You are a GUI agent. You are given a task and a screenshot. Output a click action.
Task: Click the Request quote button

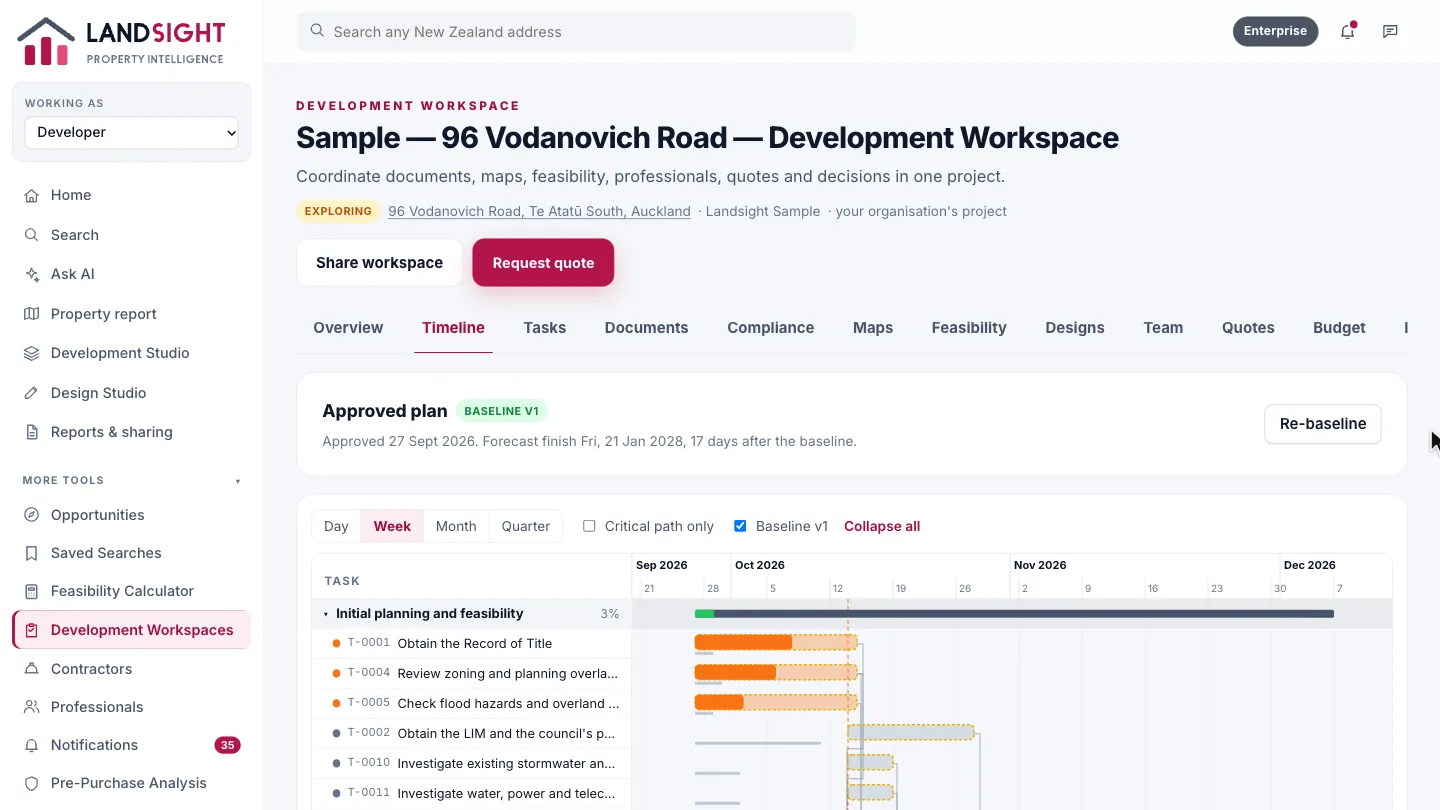pyautogui.click(x=543, y=263)
